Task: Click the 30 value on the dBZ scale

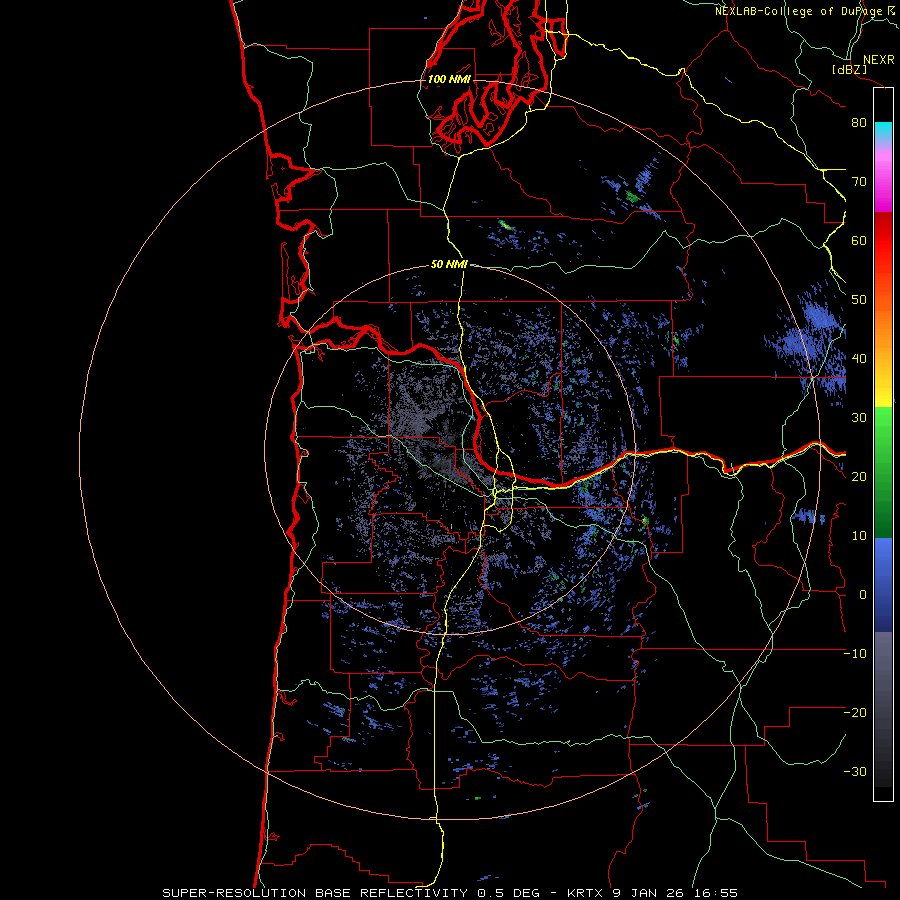Action: 859,417
